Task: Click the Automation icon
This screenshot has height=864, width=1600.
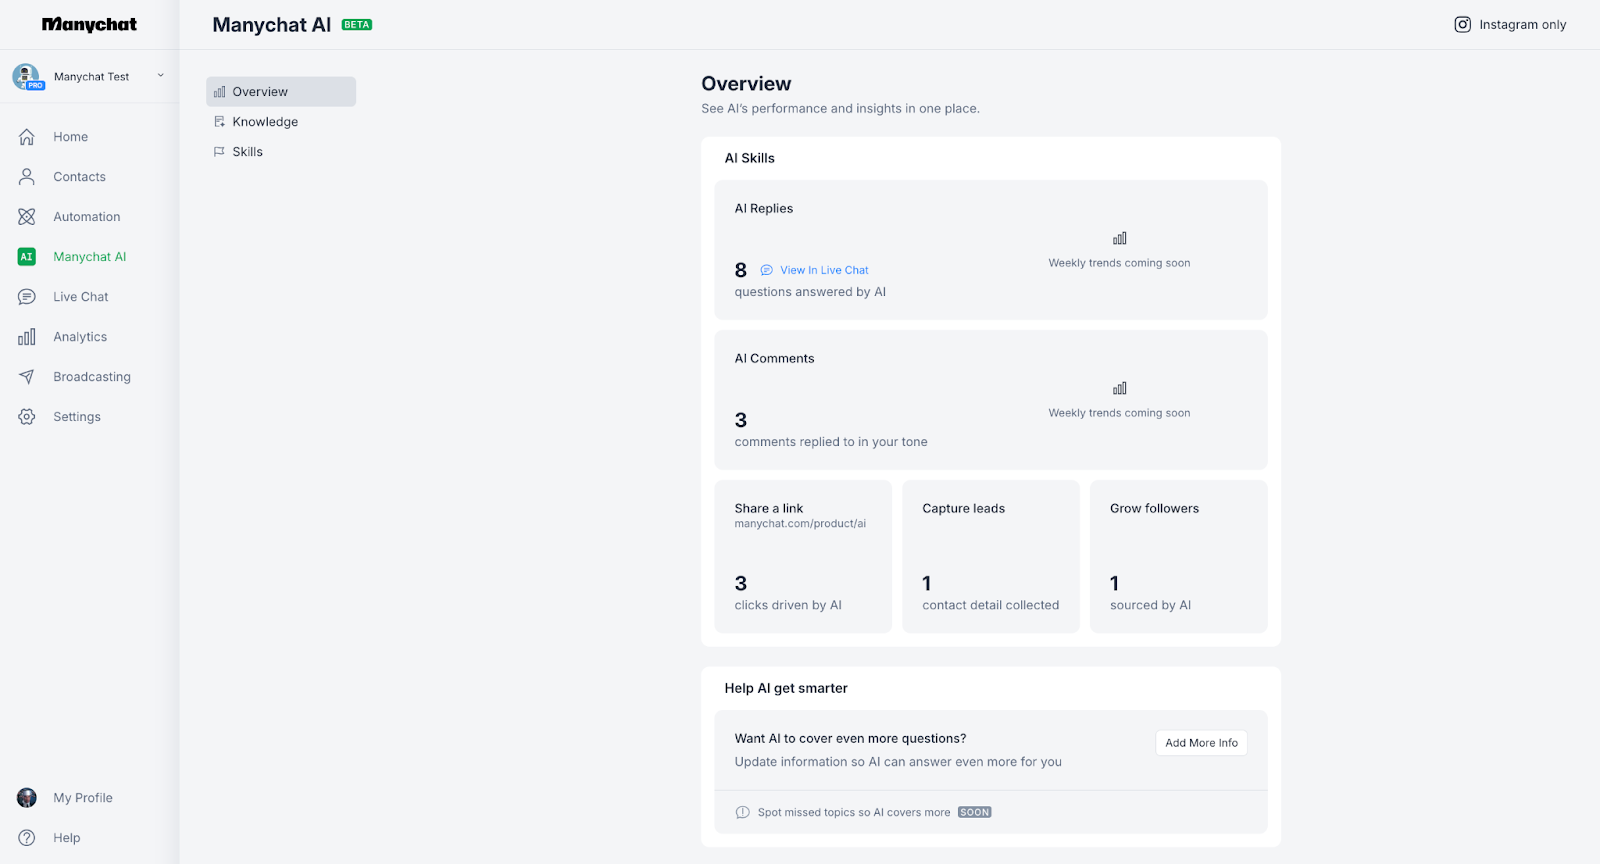Action: [27, 217]
